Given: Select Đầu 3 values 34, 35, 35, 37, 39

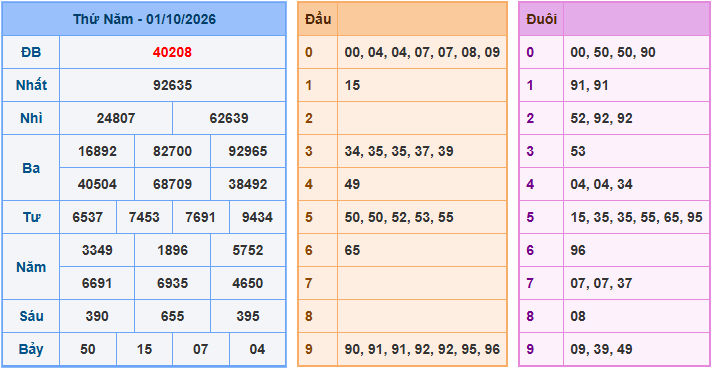Looking at the screenshot, I should click(399, 151).
